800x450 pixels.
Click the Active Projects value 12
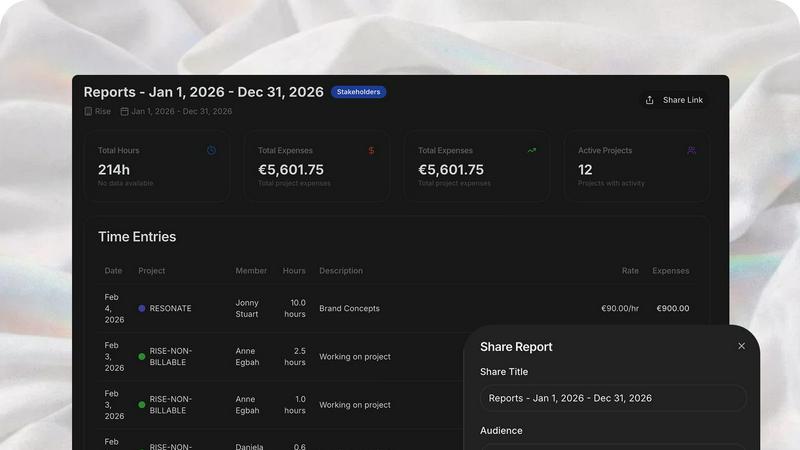pyautogui.click(x=585, y=169)
